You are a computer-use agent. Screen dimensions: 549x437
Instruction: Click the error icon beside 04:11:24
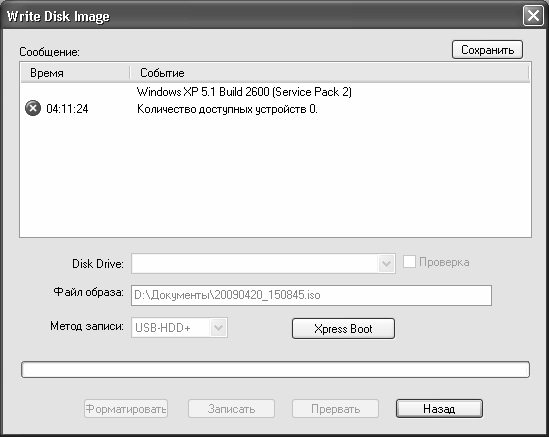[x=33, y=108]
